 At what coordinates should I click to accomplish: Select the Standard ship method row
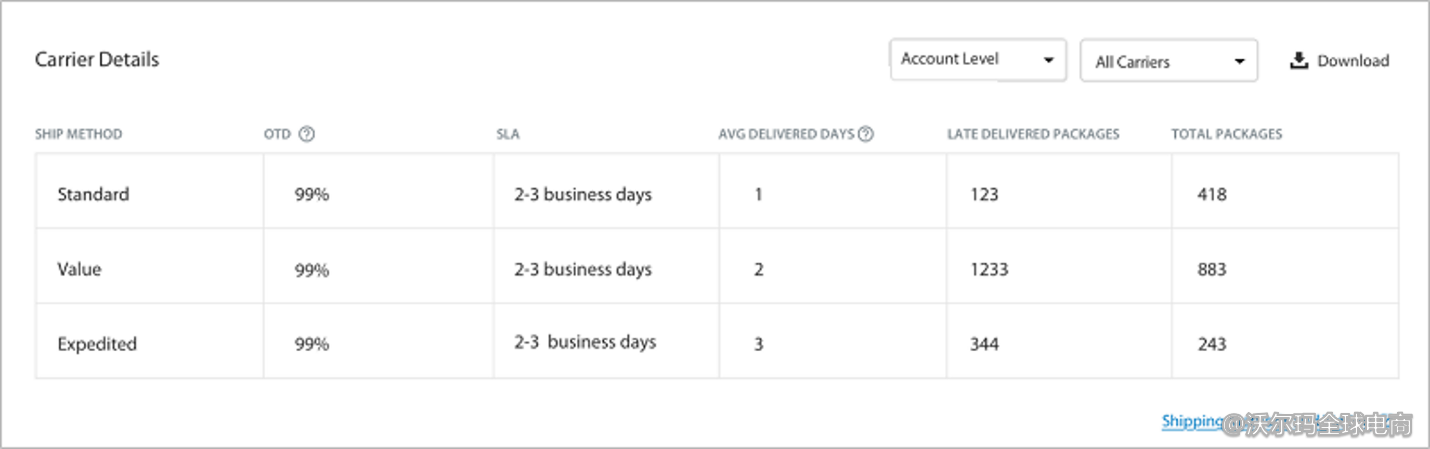coord(93,195)
